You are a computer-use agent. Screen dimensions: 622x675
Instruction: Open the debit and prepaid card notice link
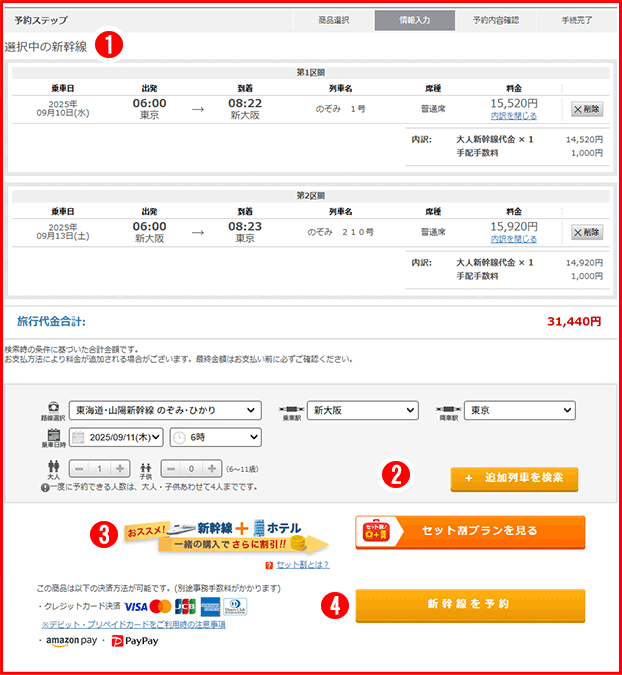[133, 624]
